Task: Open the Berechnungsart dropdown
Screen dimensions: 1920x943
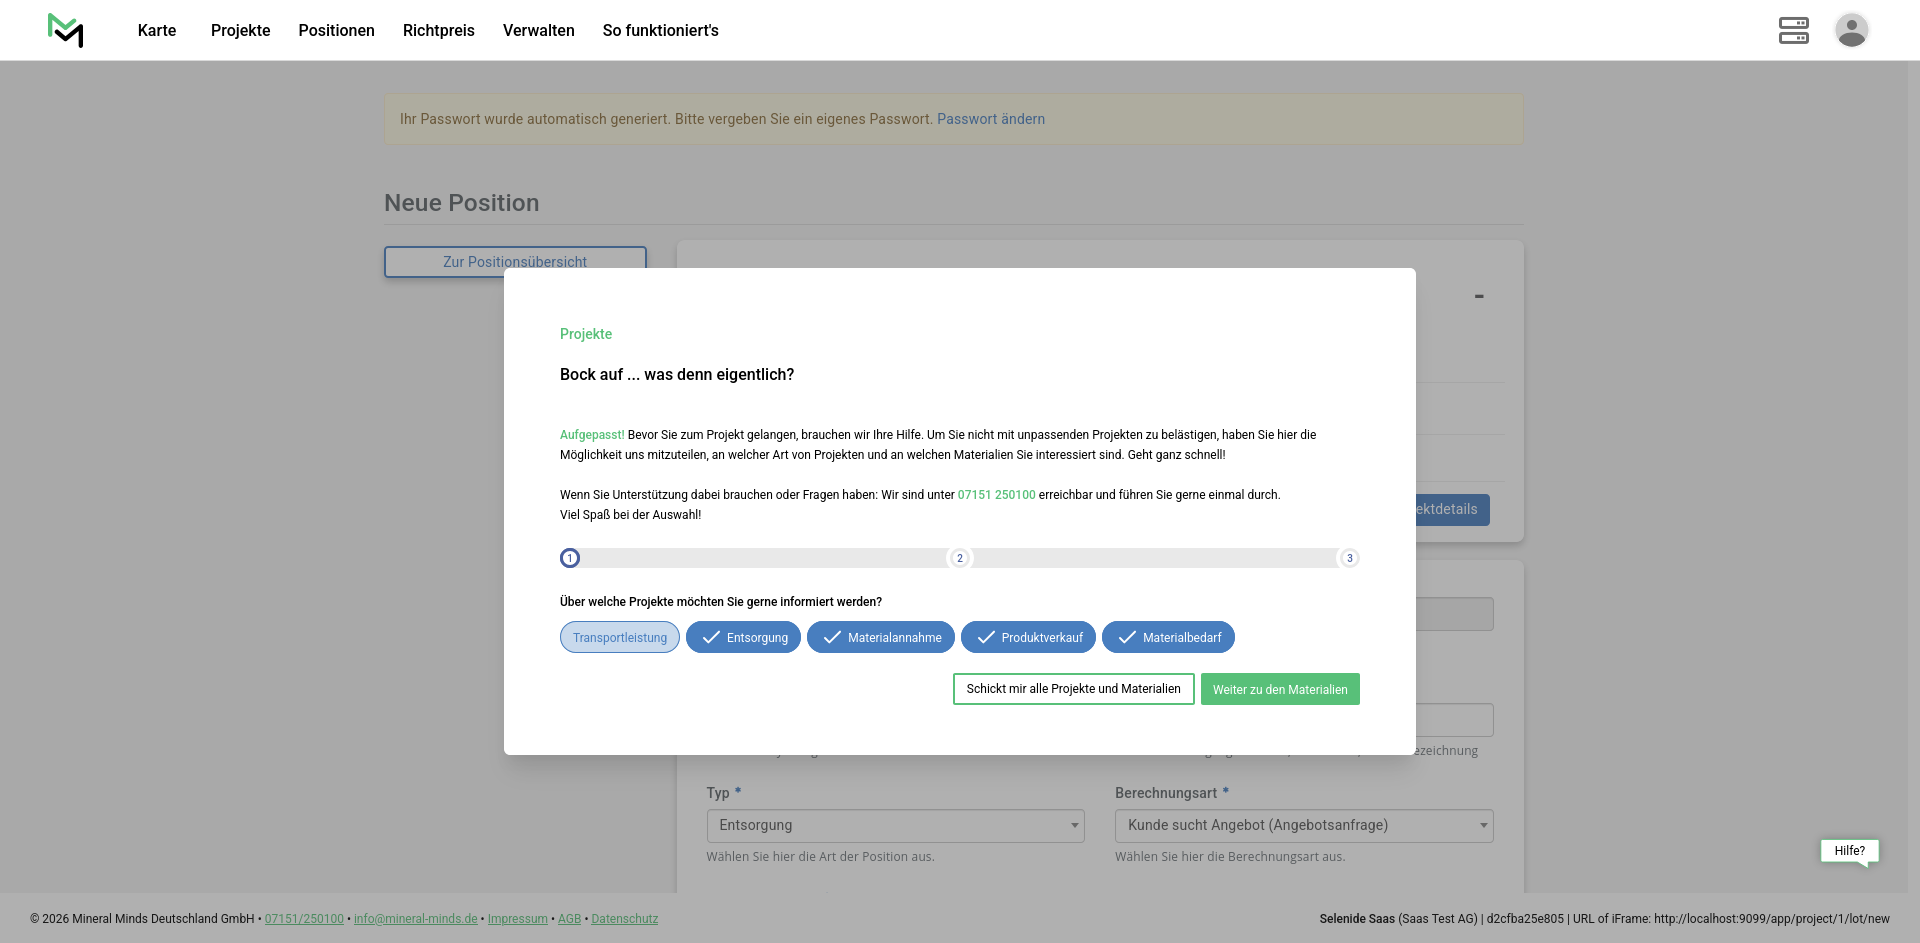Action: pyautogui.click(x=1303, y=826)
